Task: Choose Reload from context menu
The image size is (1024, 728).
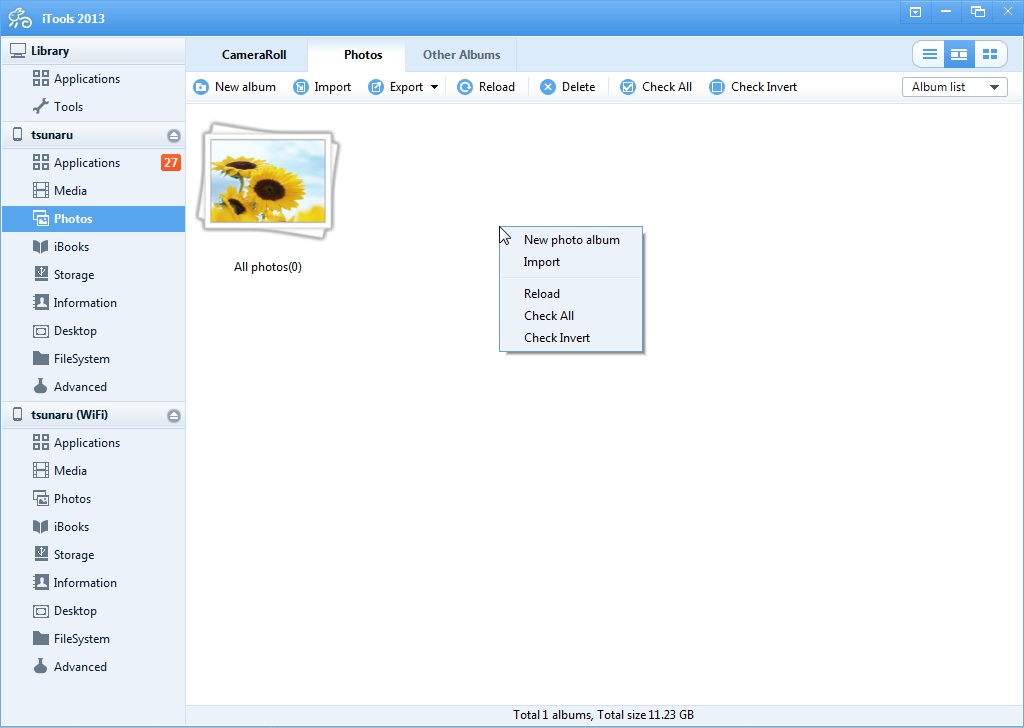Action: 571,294
